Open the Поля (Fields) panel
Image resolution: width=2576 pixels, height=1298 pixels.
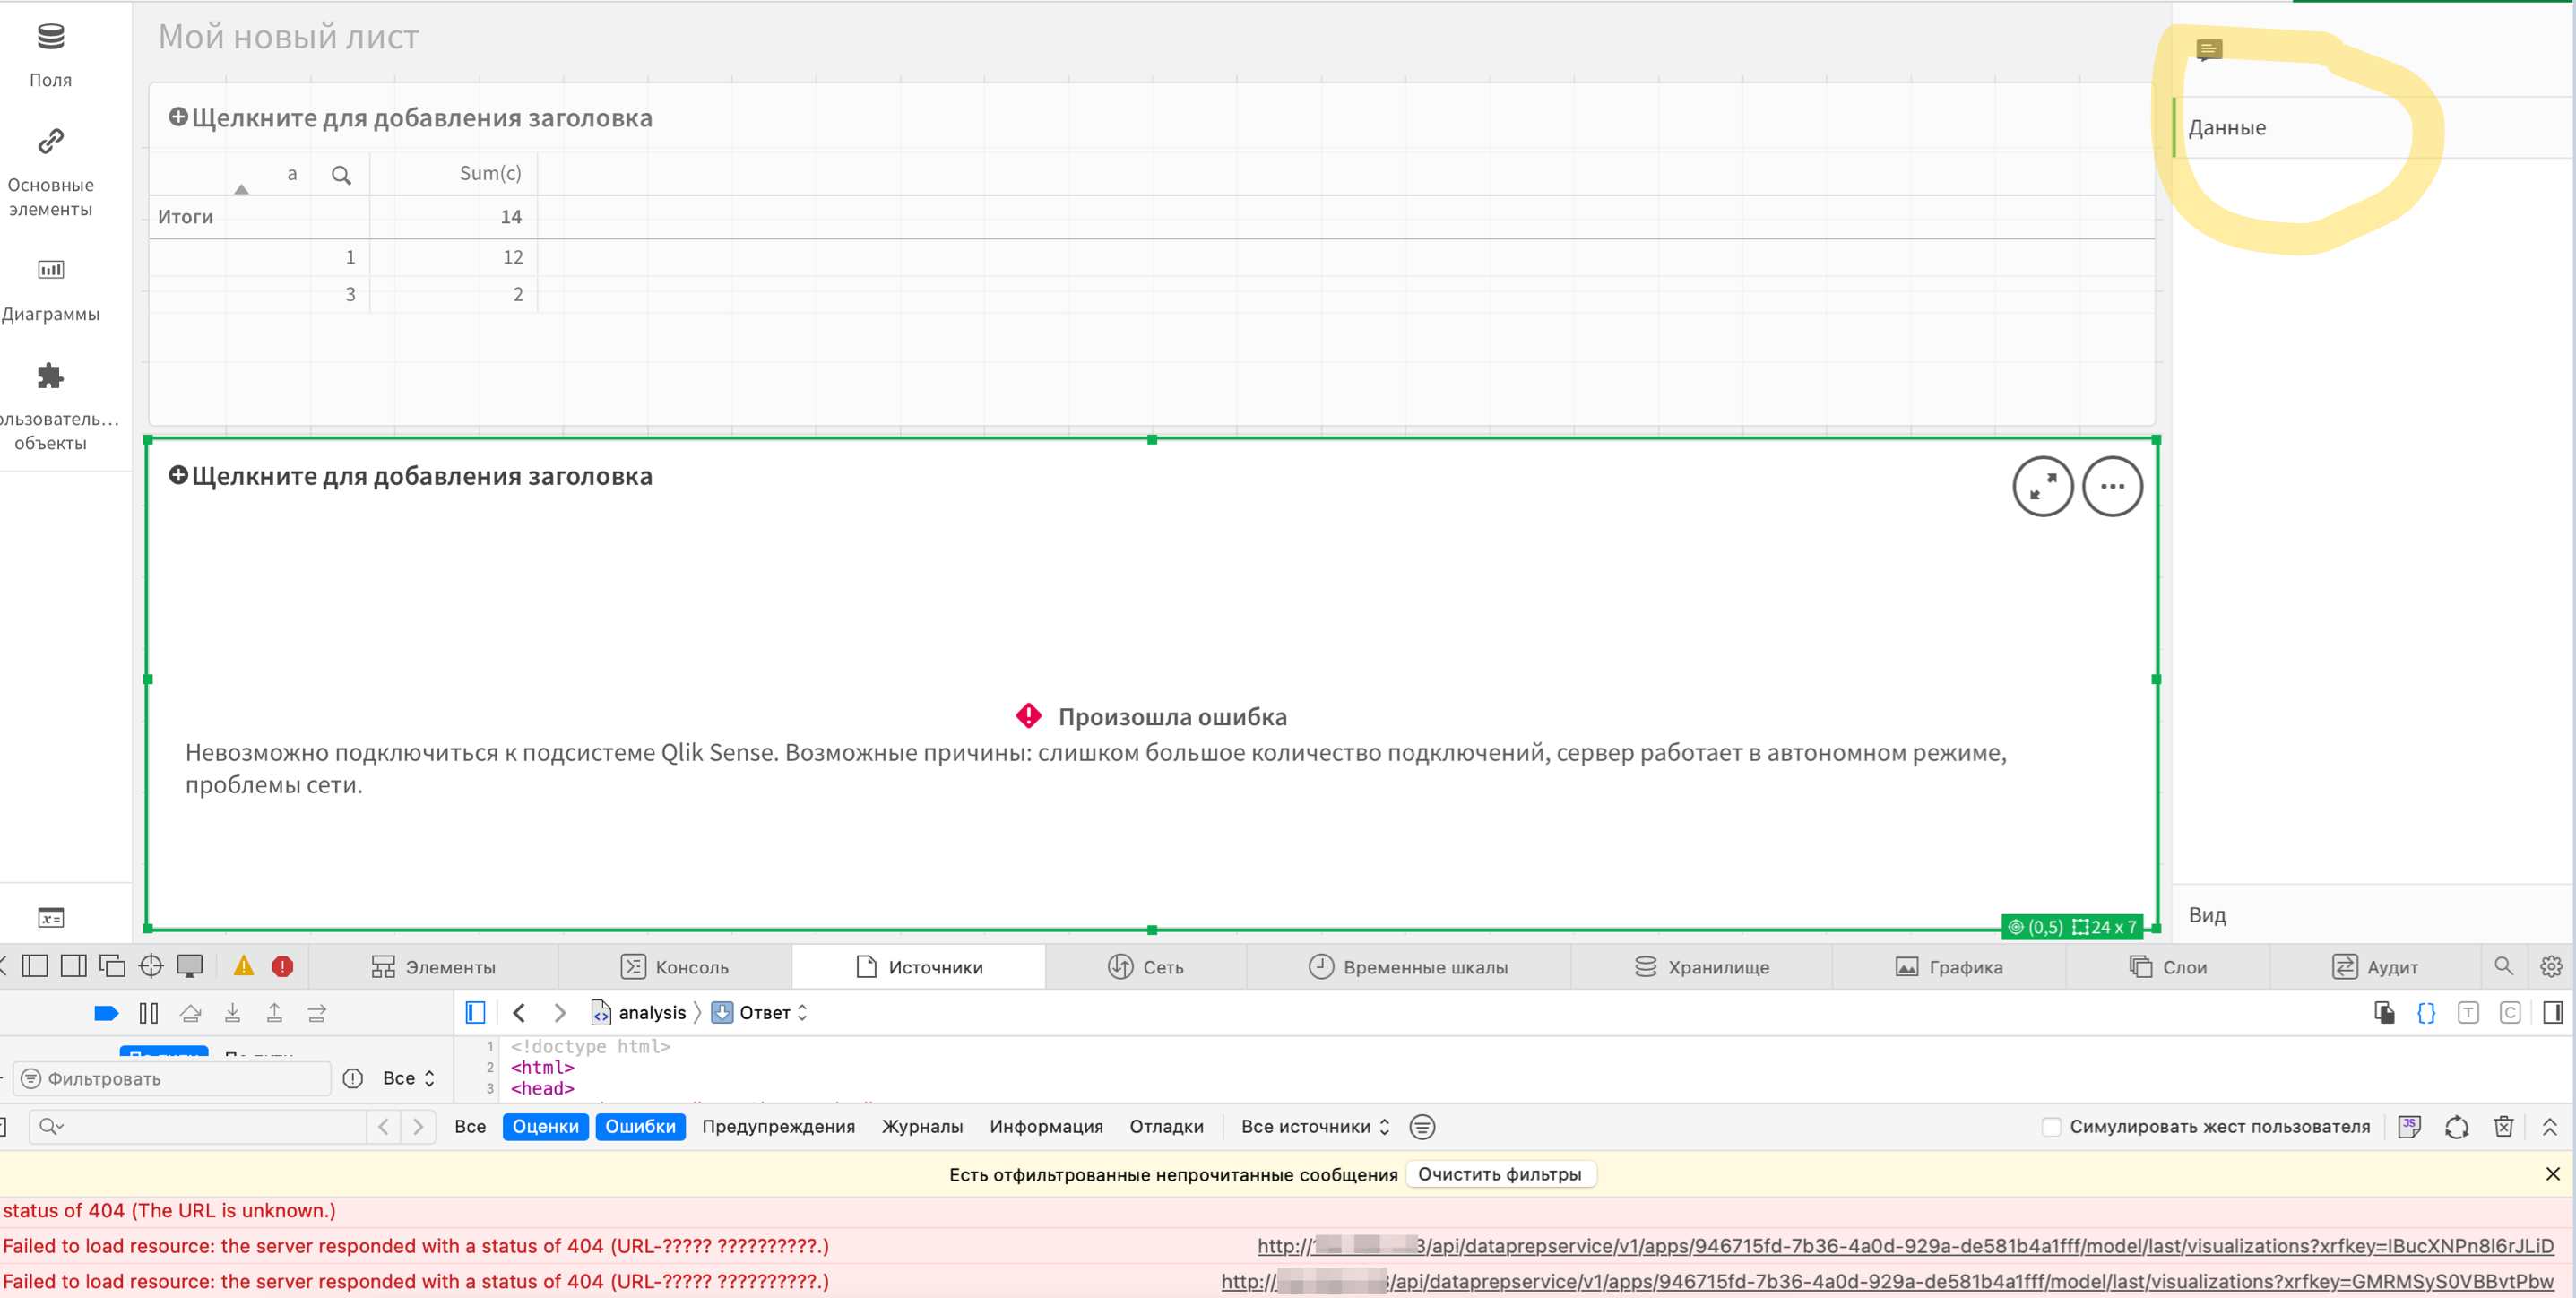point(50,55)
